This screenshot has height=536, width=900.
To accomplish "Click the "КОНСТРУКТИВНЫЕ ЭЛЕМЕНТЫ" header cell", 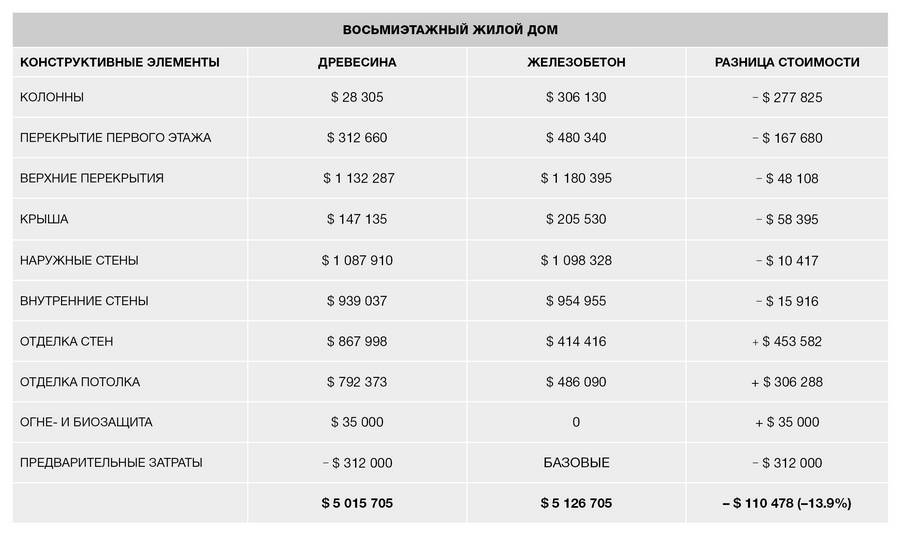I will pos(119,62).
